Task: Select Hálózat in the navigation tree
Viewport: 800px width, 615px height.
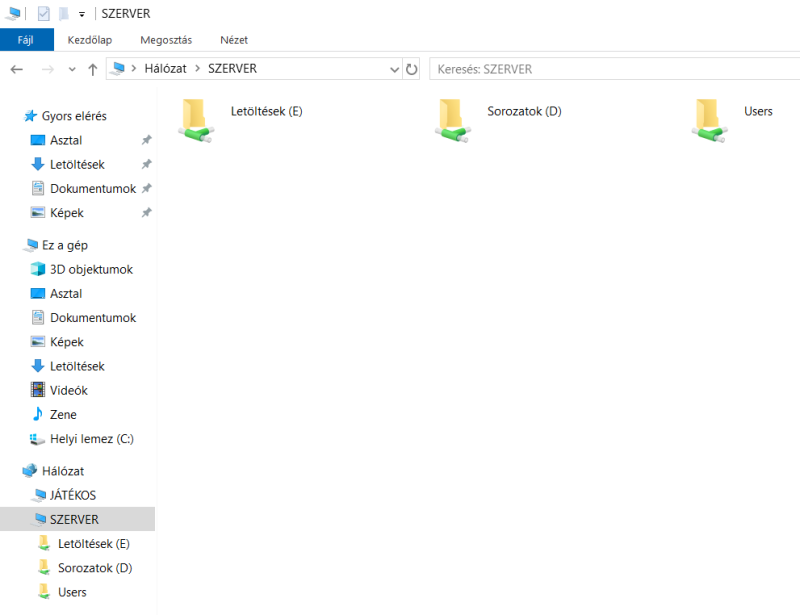Action: (x=63, y=471)
